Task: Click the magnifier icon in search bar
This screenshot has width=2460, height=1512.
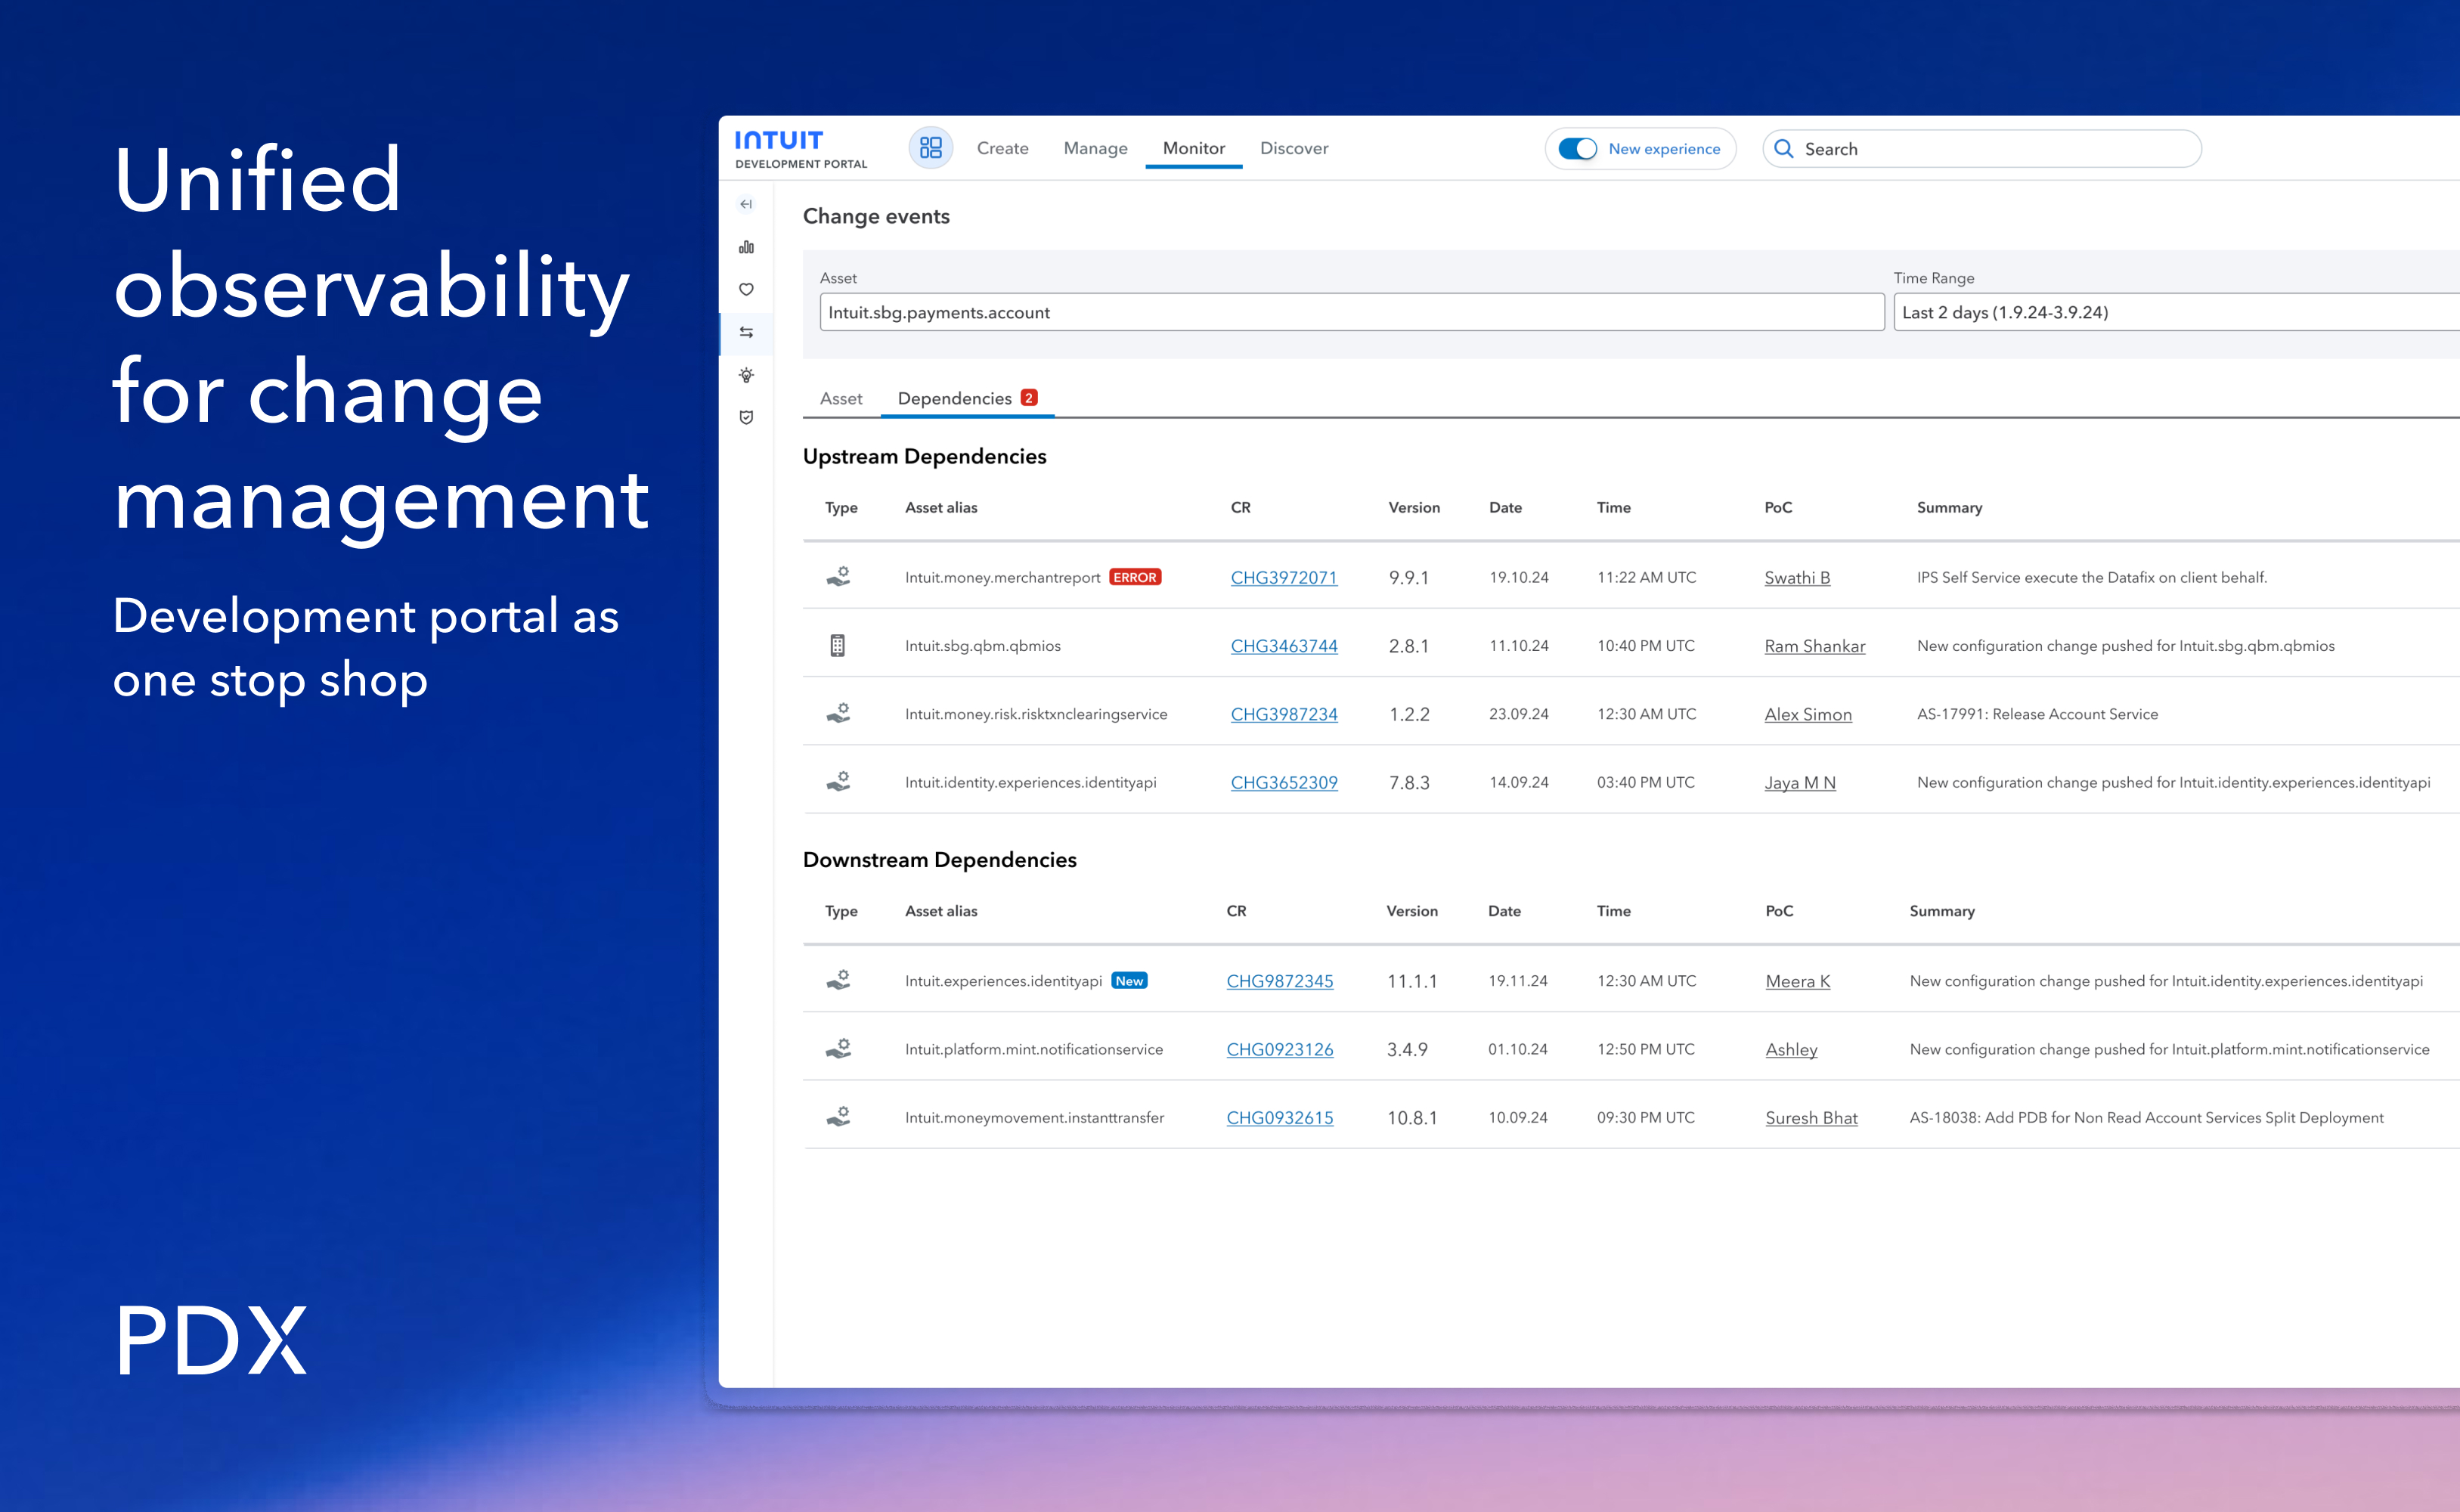Action: [x=1783, y=149]
